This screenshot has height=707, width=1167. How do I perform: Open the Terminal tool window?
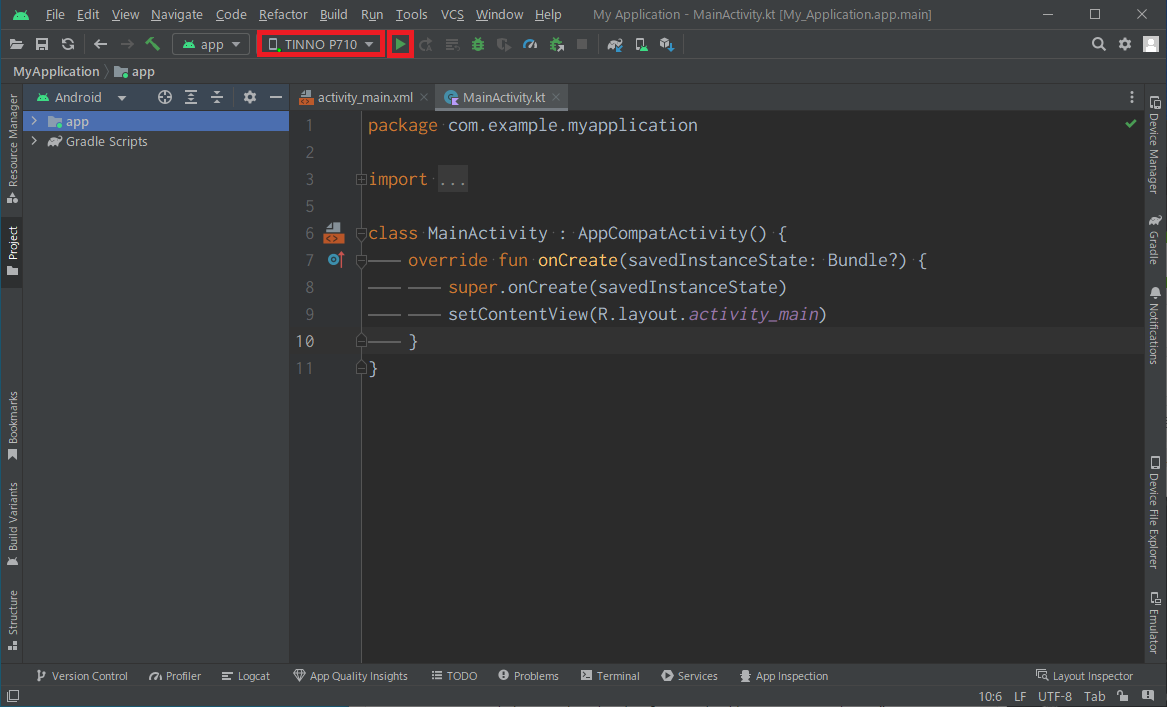(610, 676)
